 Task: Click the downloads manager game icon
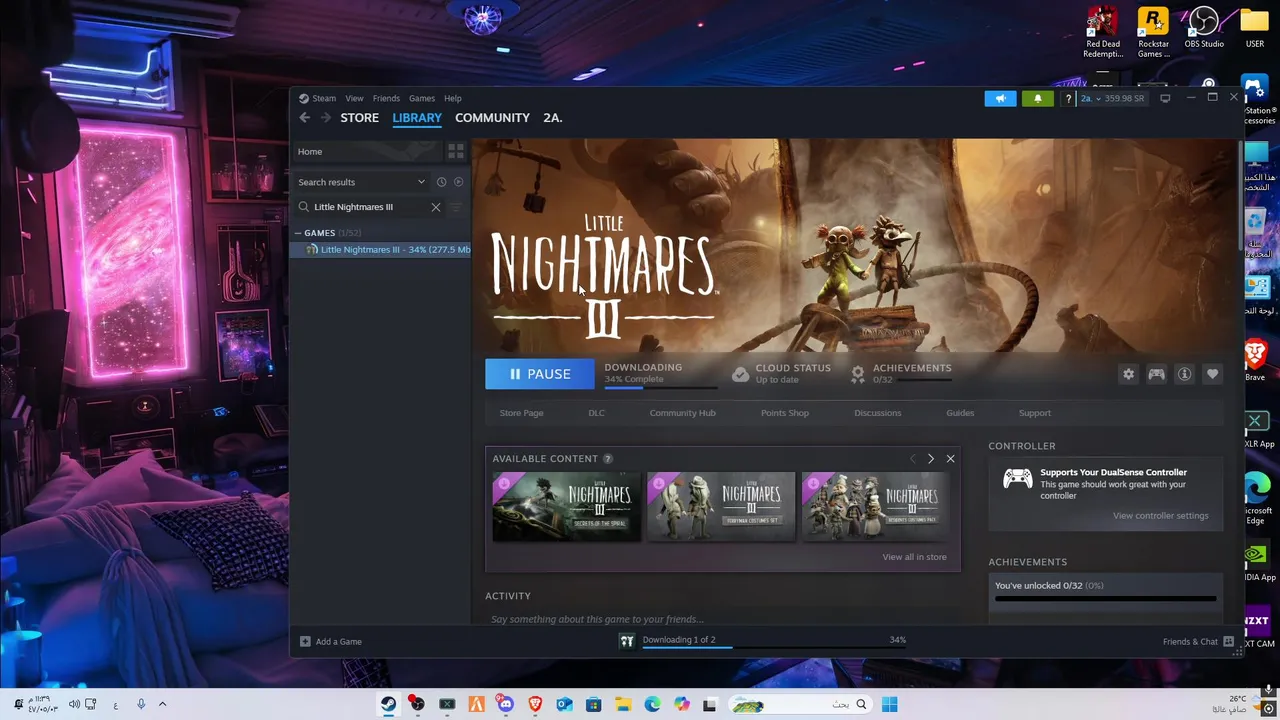[x=627, y=641]
